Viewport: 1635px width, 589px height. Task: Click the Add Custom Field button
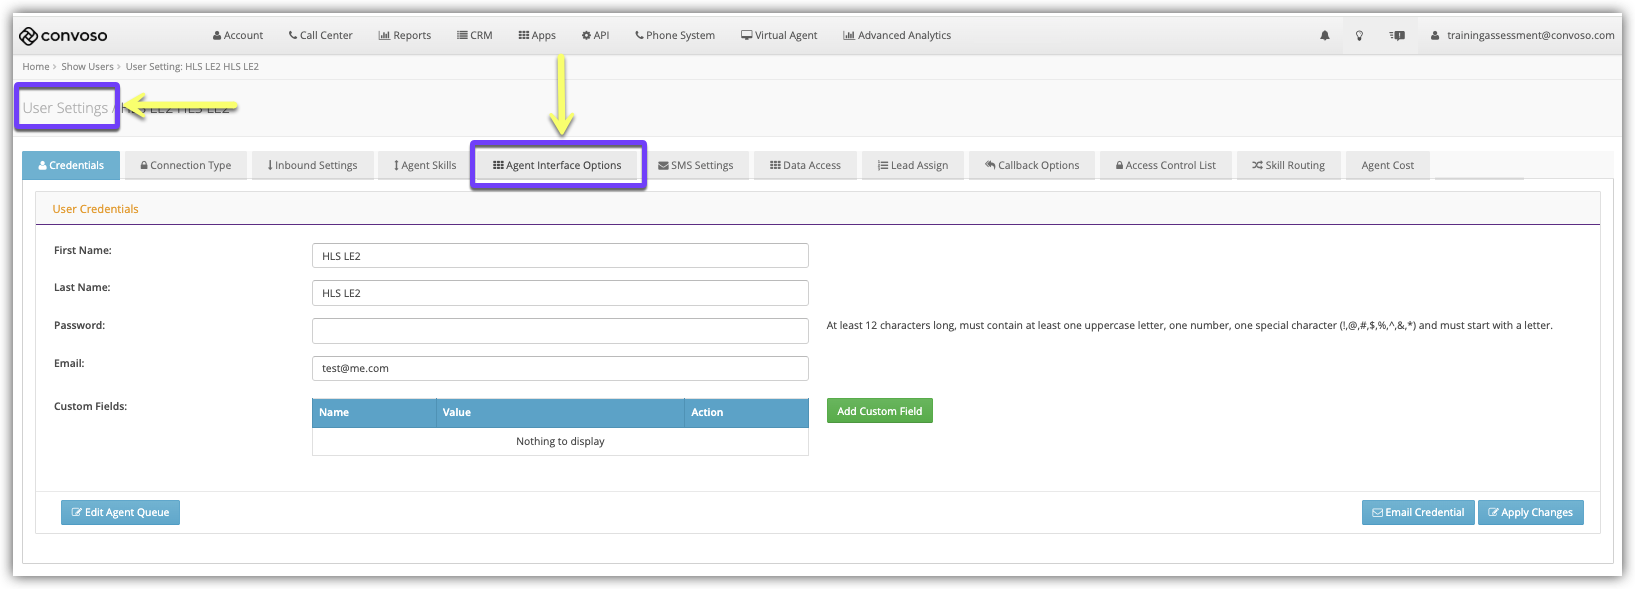tap(879, 411)
